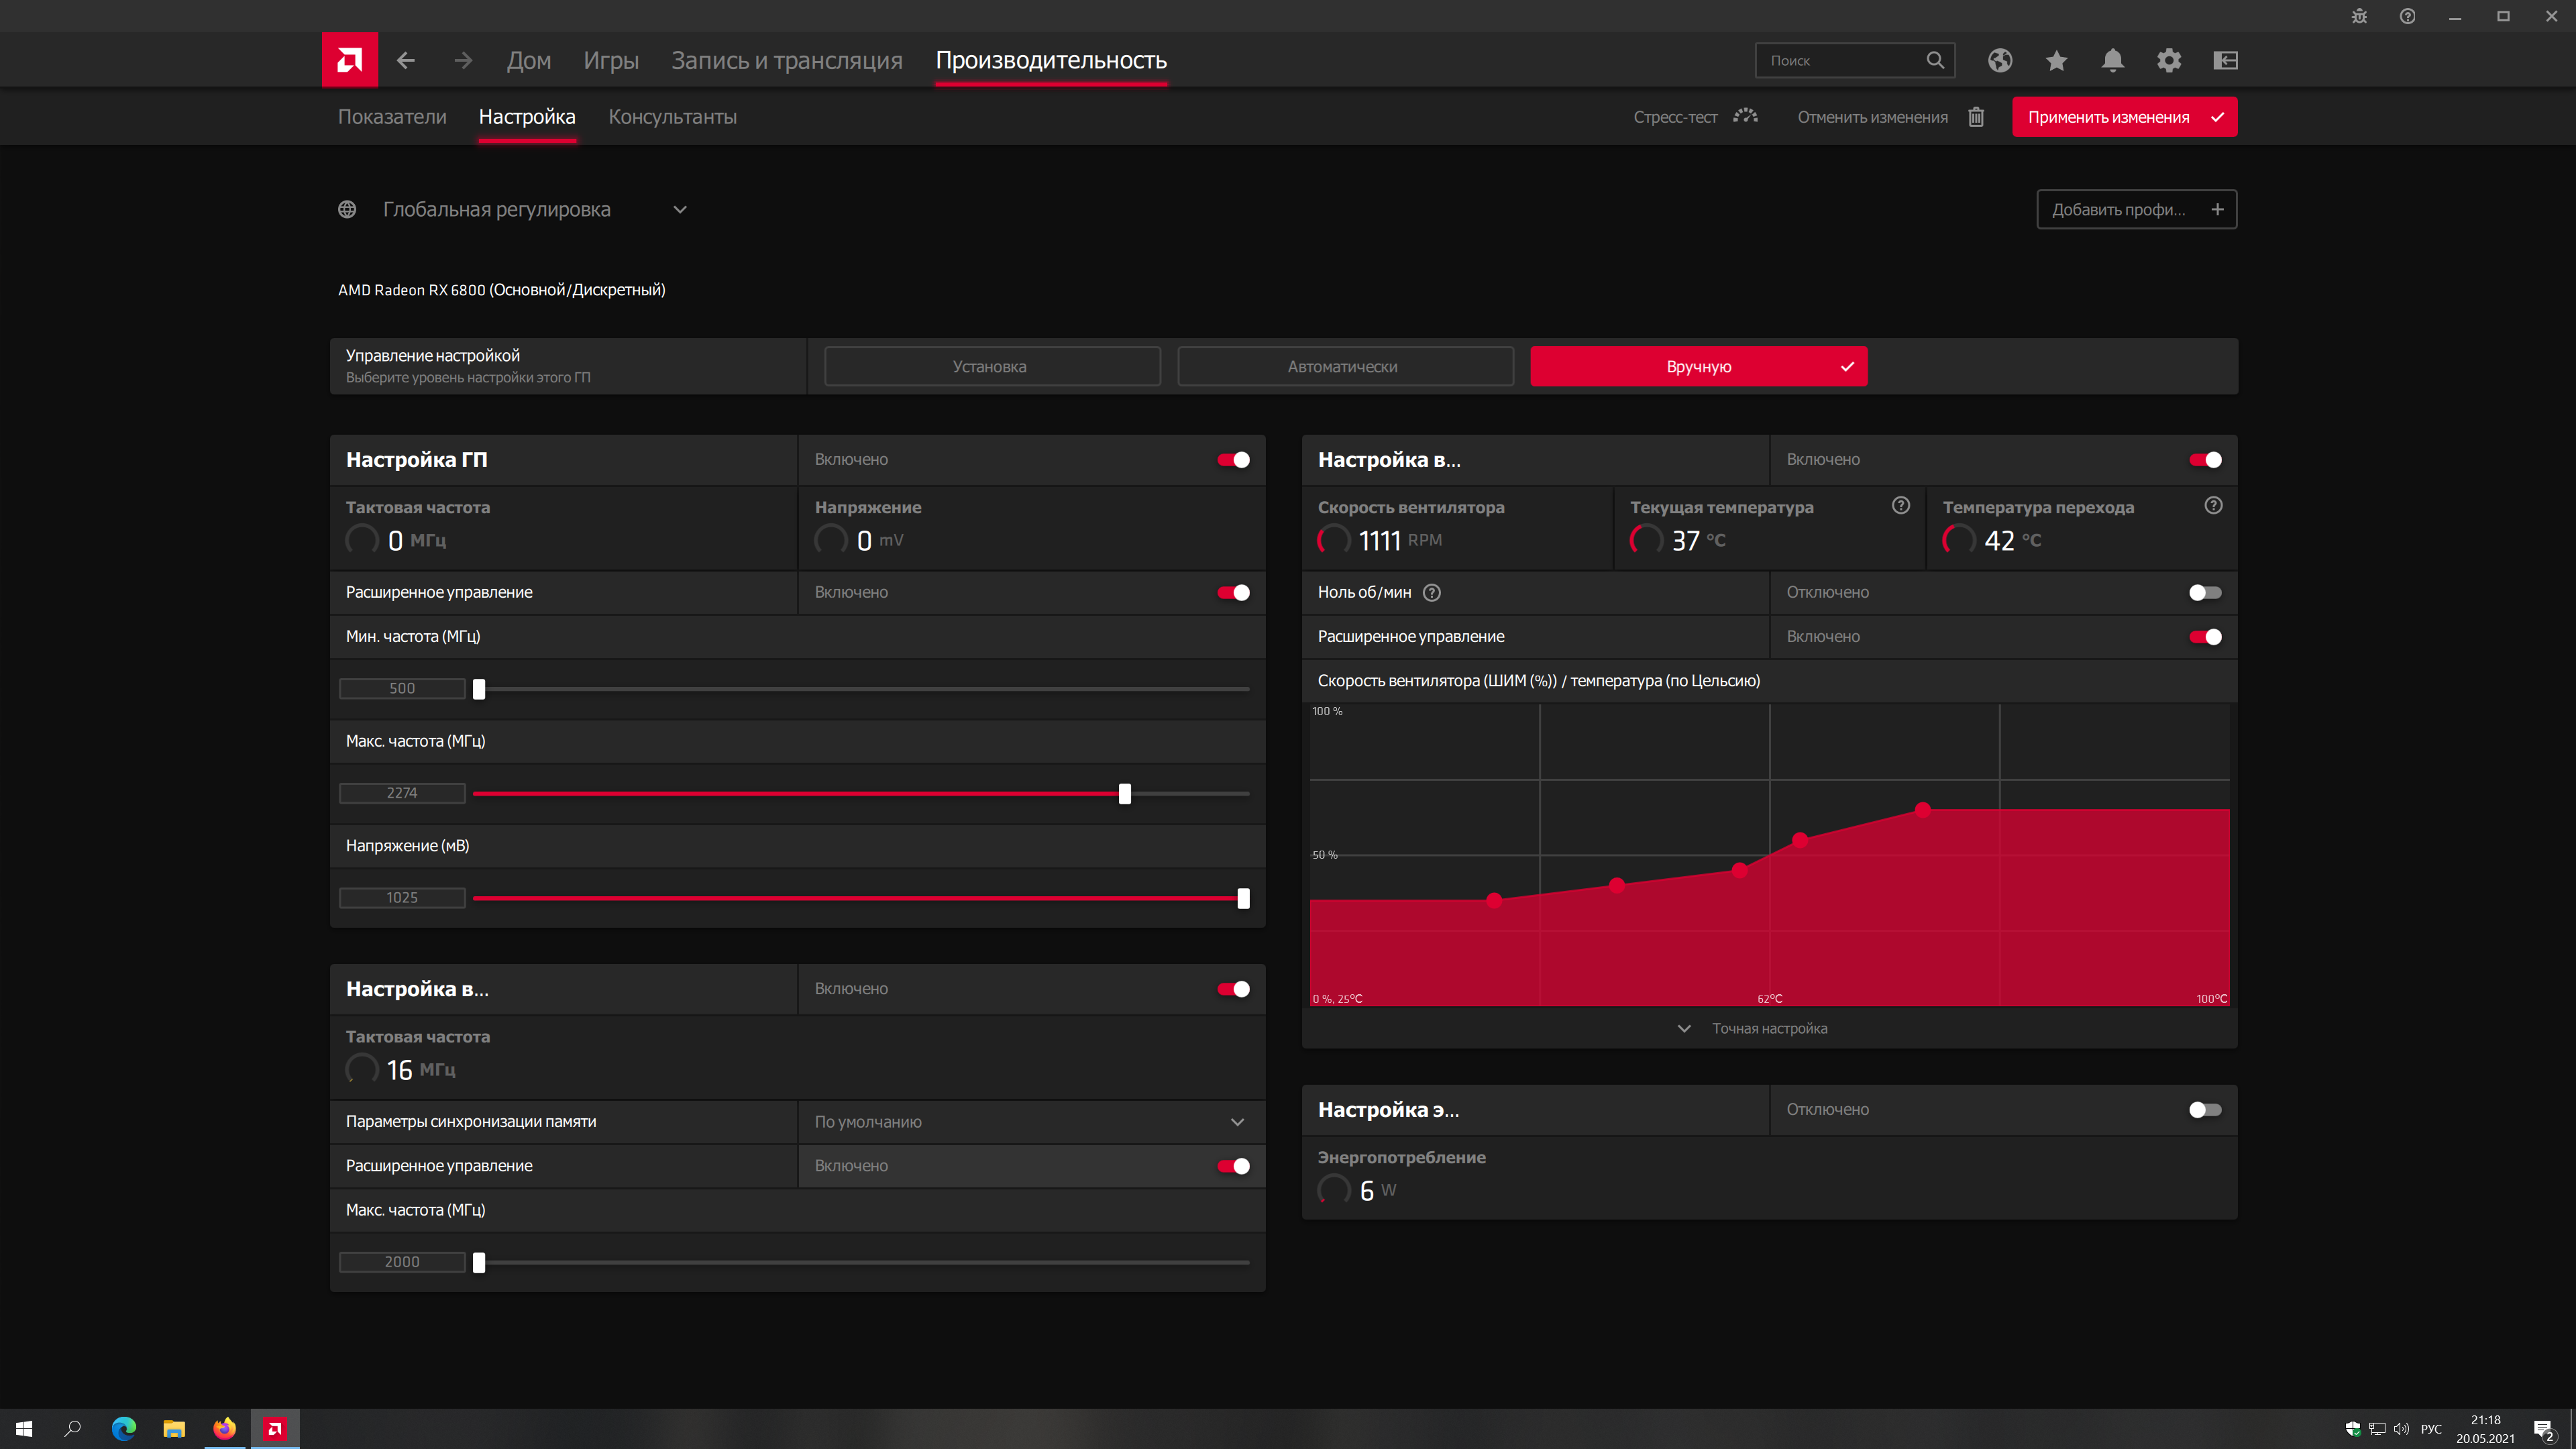Open settings gear icon
This screenshot has width=2576, height=1449.
[2169, 60]
